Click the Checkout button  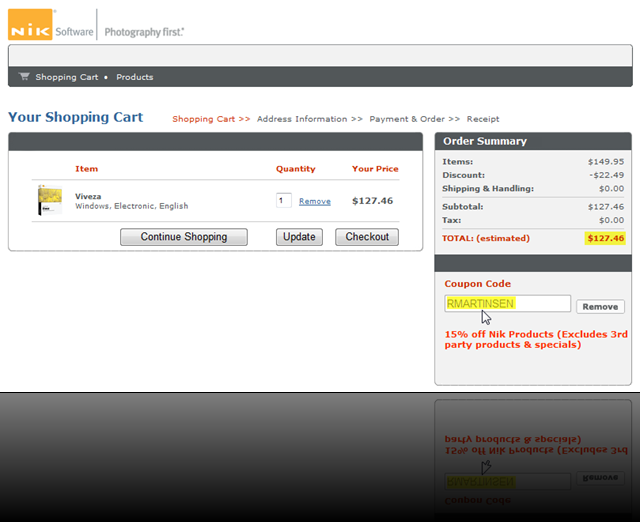[x=367, y=237]
